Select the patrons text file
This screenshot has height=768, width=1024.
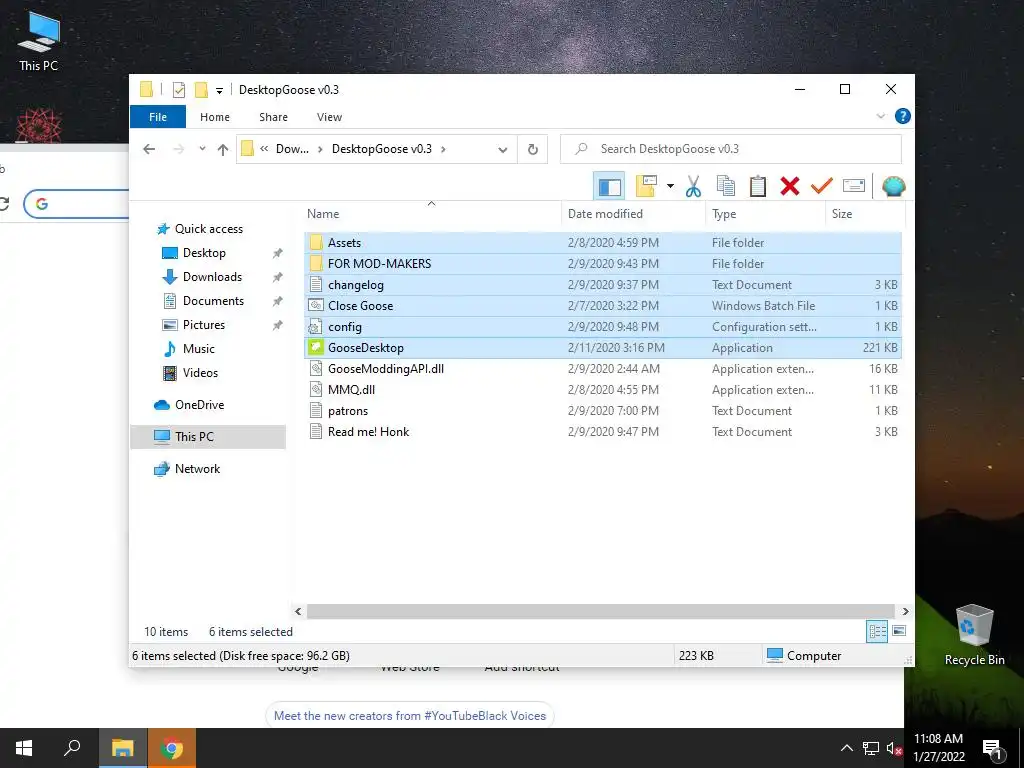pos(603,411)
